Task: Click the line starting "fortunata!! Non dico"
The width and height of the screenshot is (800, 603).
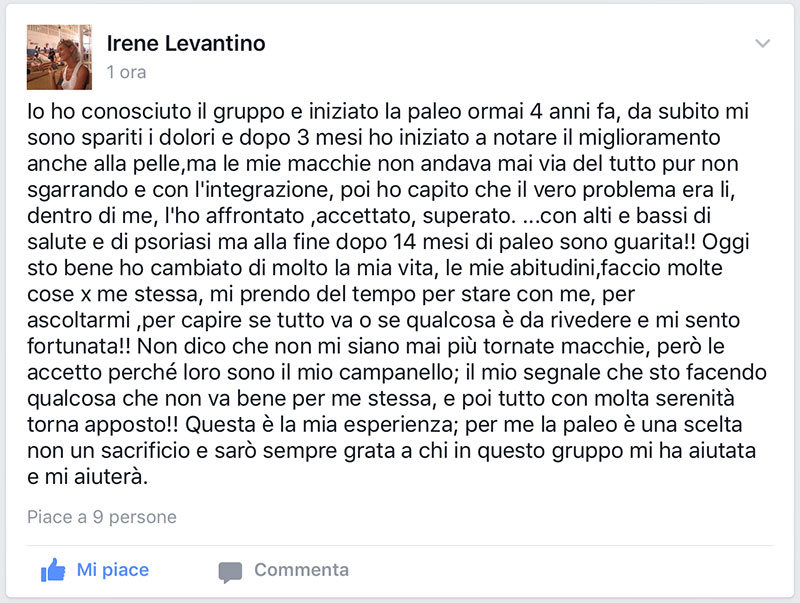Action: 376,346
